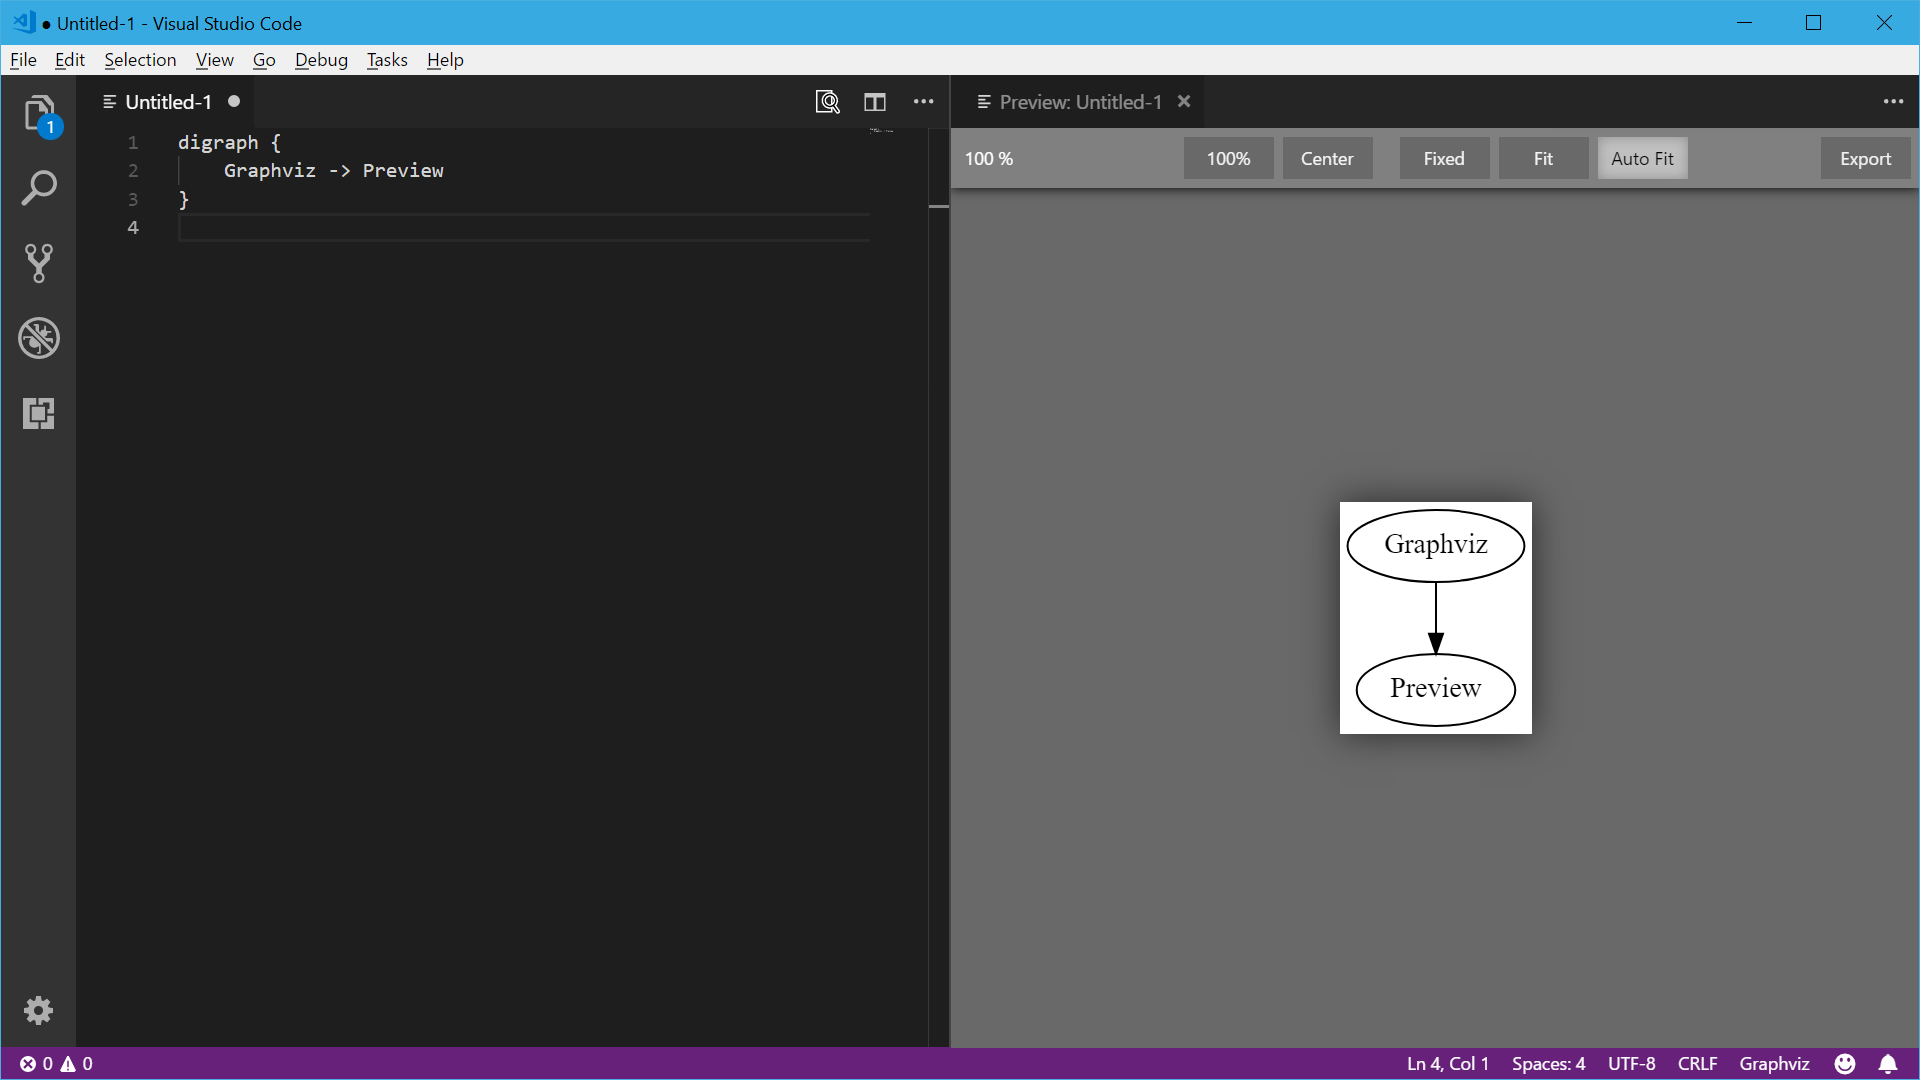Open the Source Control icon
The width and height of the screenshot is (1920, 1080).
(39, 263)
